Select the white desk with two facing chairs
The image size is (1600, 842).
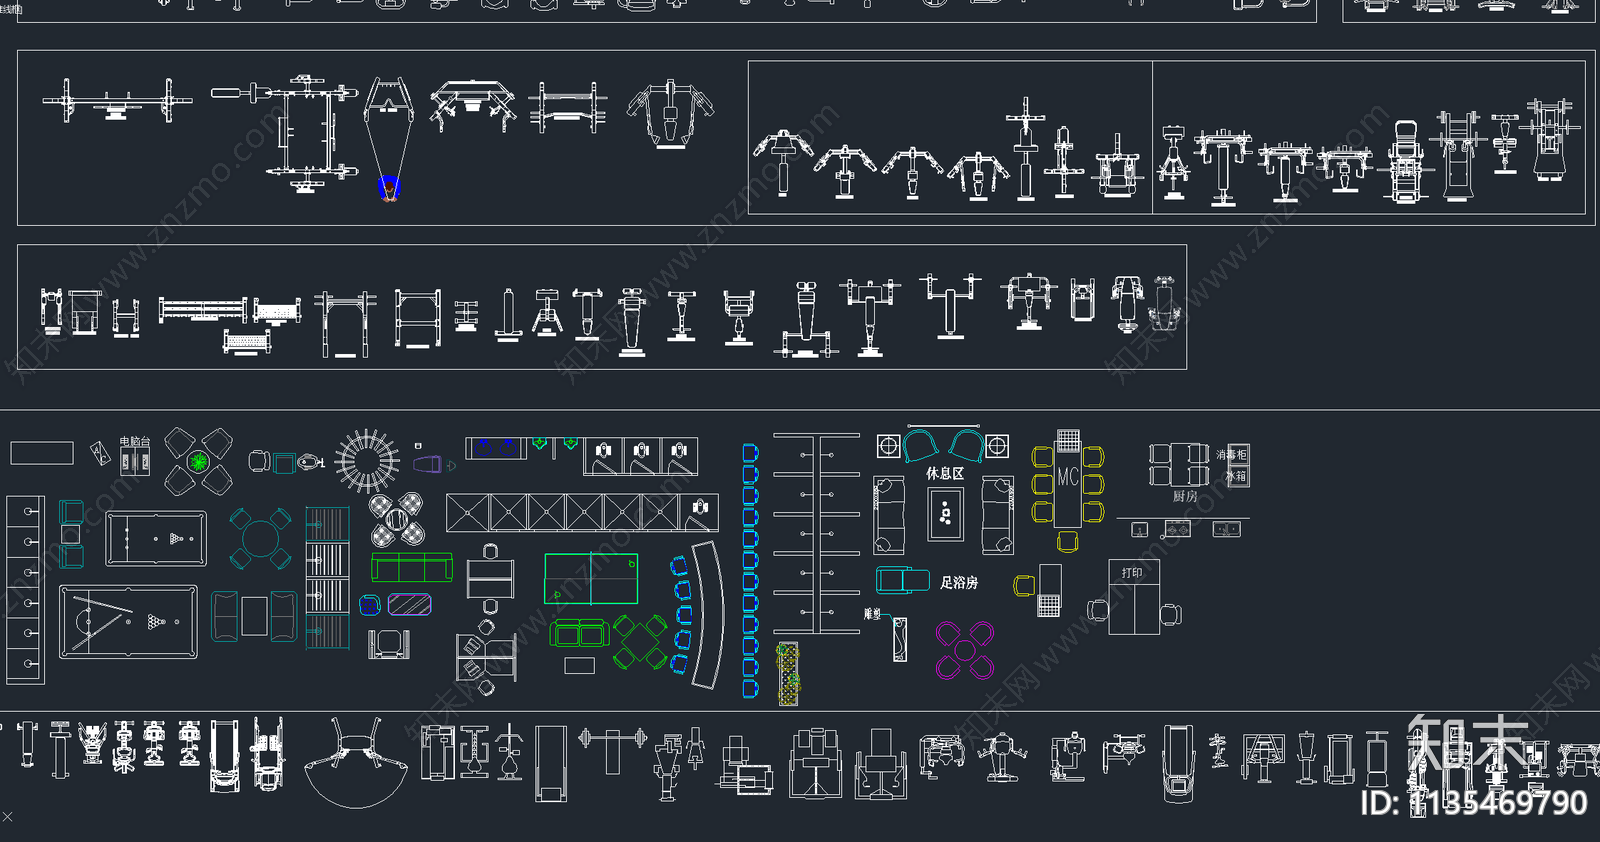tap(491, 578)
